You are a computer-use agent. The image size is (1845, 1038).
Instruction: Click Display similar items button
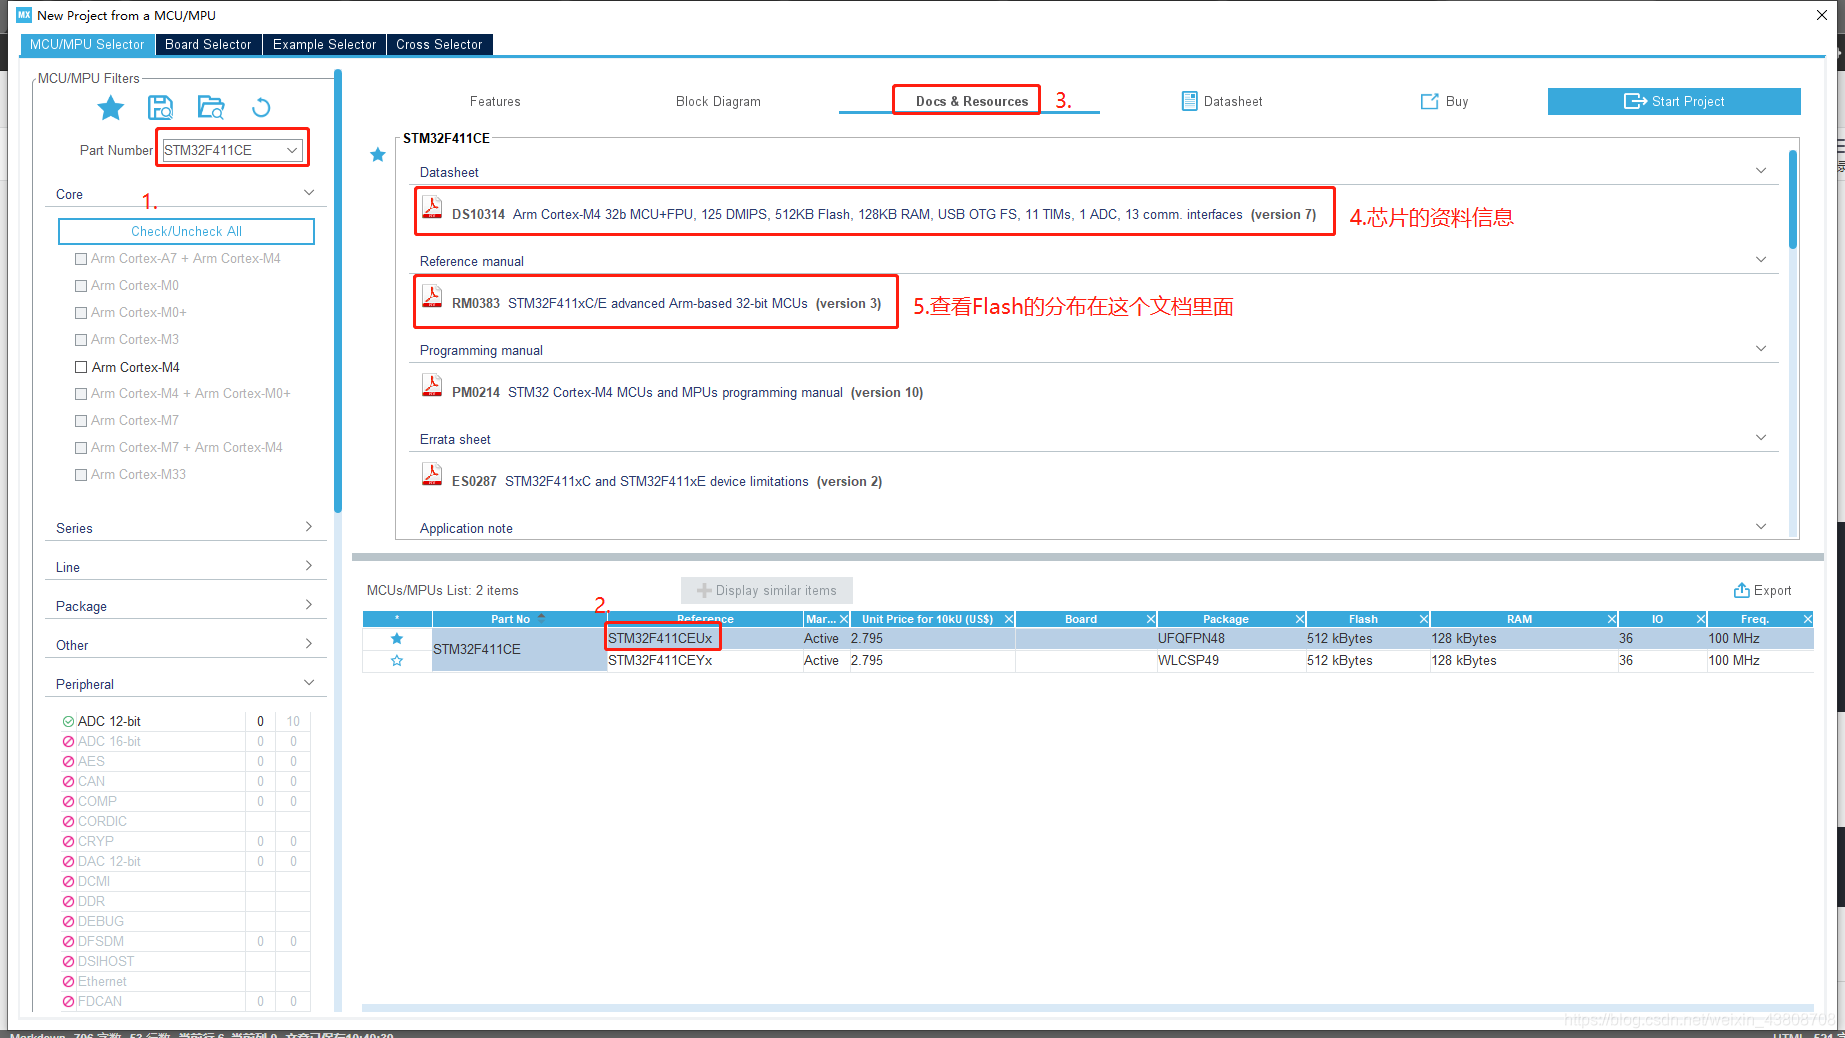tap(766, 590)
